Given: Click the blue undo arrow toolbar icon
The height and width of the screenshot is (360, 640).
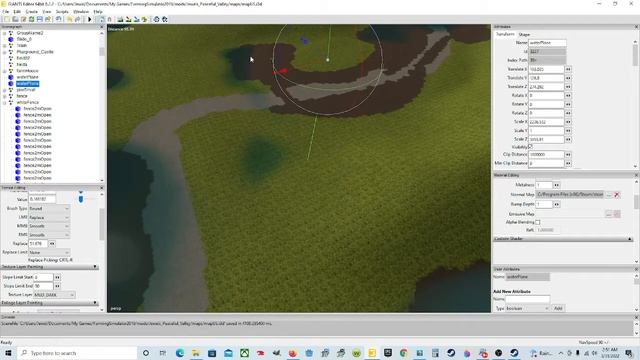Looking at the screenshot, I should tap(59, 19).
